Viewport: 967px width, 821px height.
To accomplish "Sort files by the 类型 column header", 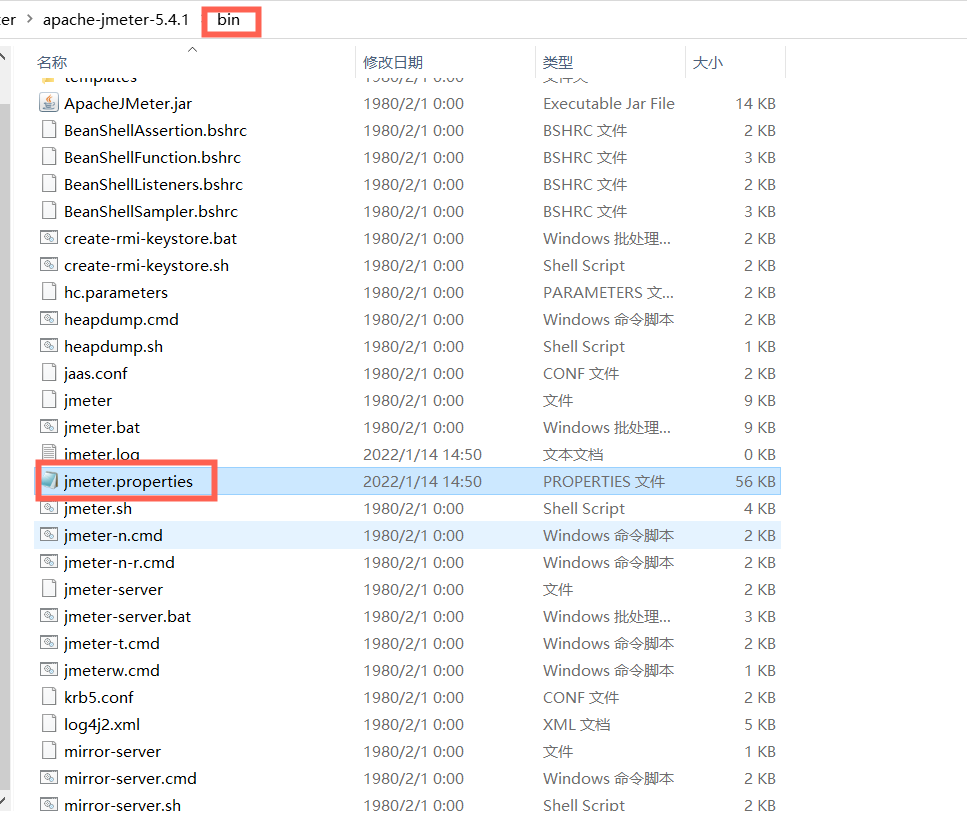I will pyautogui.click(x=558, y=62).
